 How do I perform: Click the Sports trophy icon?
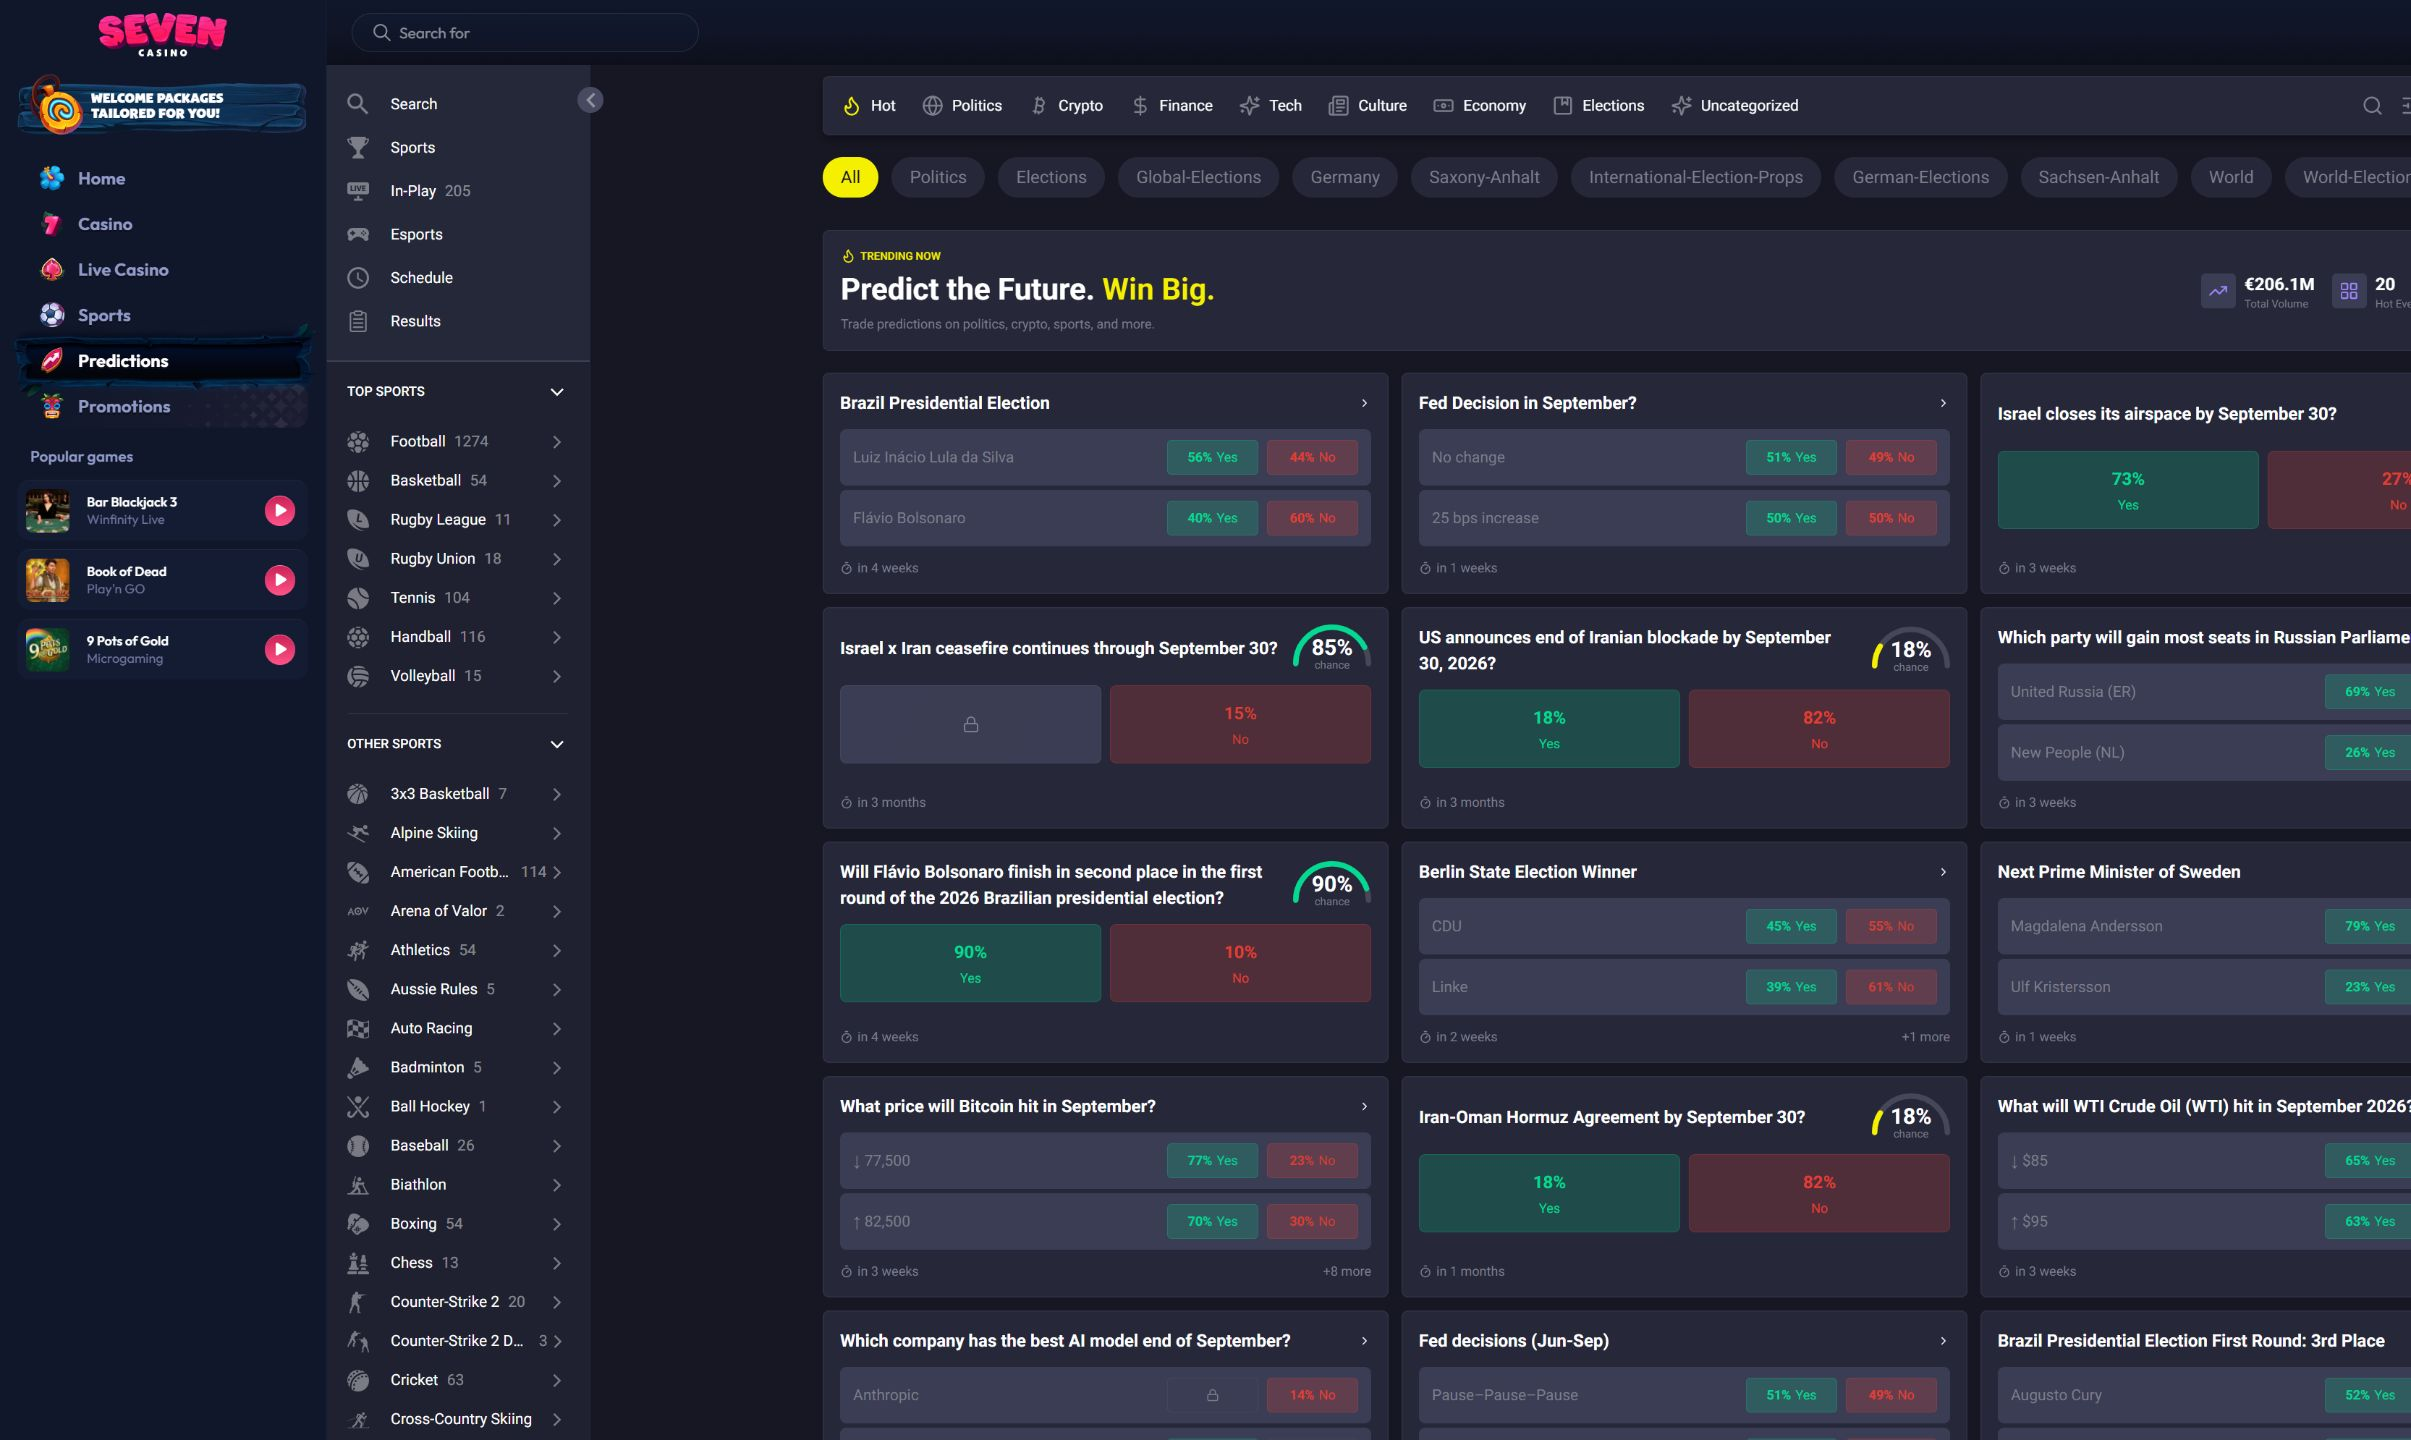pos(358,148)
